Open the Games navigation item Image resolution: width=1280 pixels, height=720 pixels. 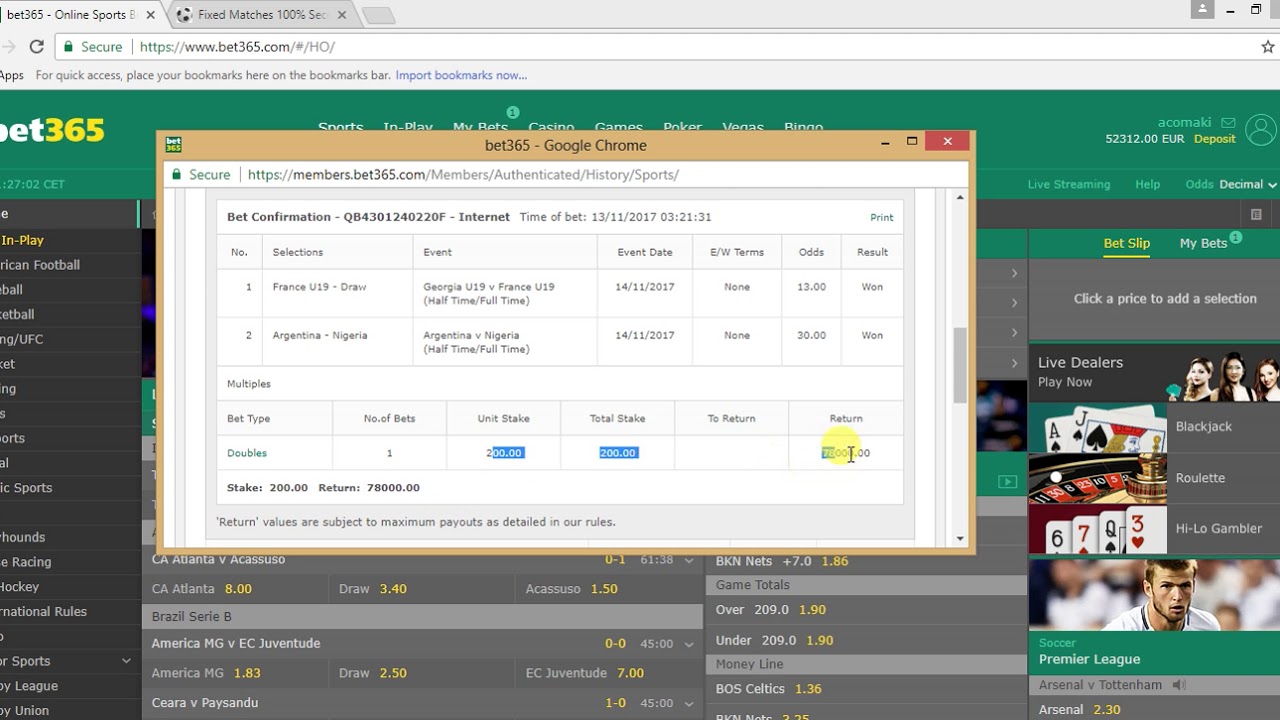(618, 127)
